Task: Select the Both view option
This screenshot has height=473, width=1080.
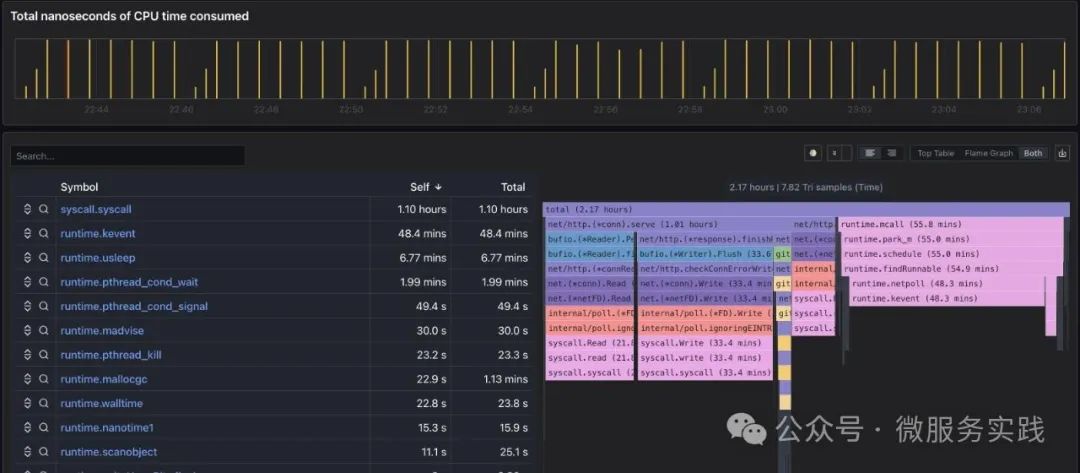Action: pos(1032,154)
